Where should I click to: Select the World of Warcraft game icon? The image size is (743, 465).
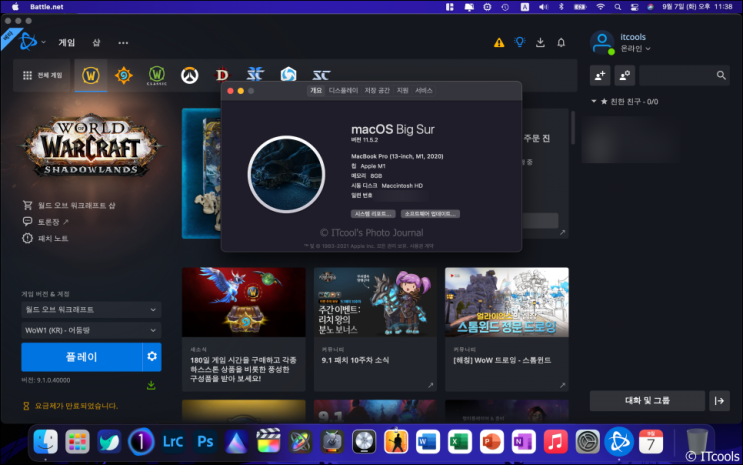(x=91, y=75)
